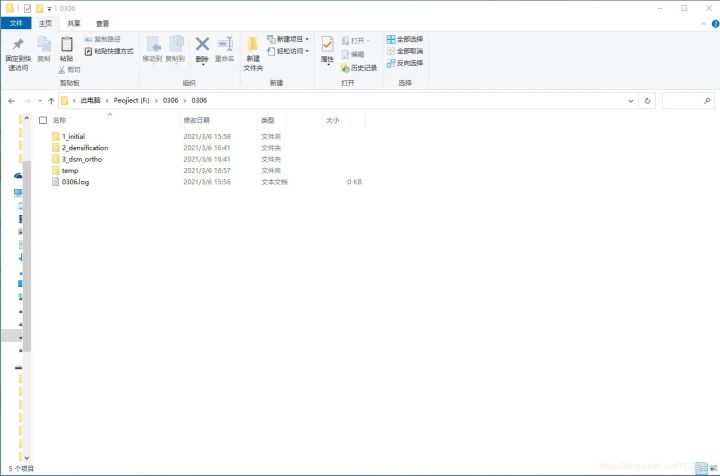720x476 pixels.
Task: Click the search input field
Action: [x=688, y=101]
